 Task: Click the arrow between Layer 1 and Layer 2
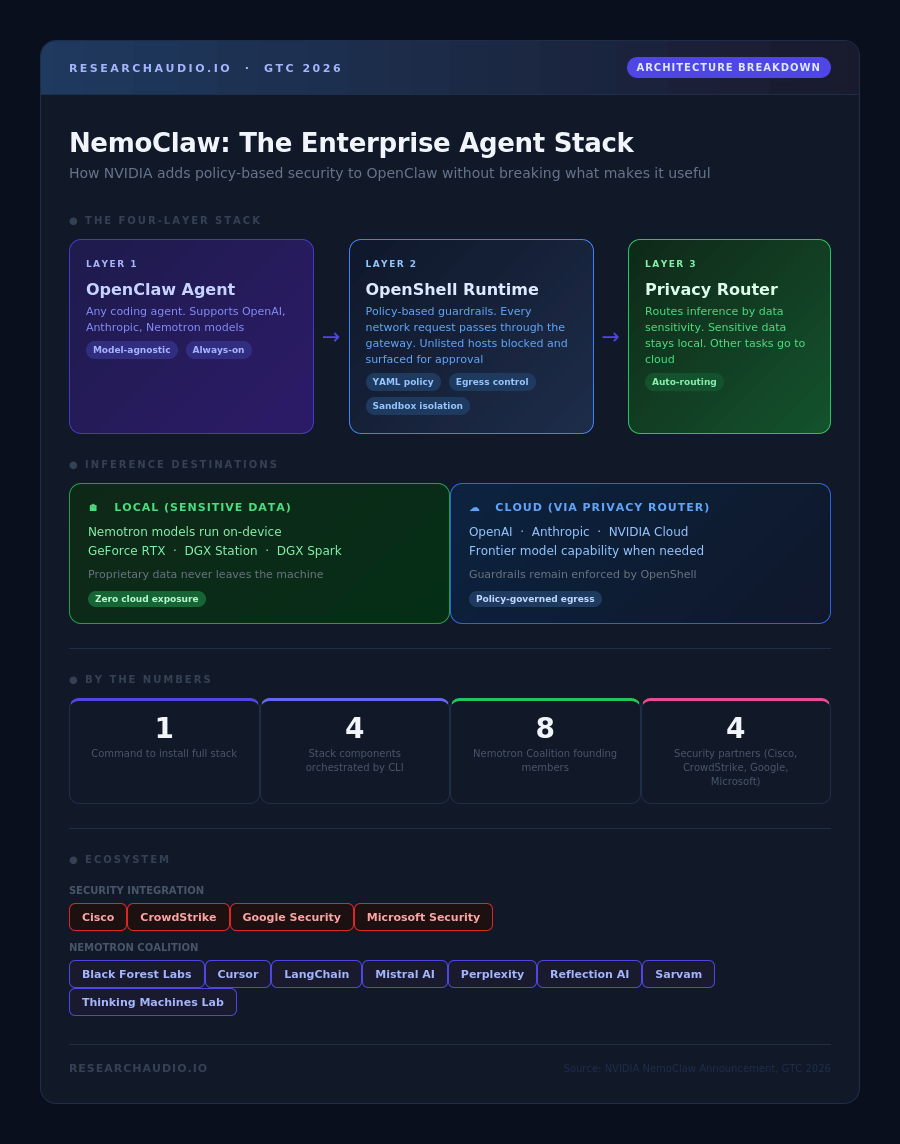[331, 337]
